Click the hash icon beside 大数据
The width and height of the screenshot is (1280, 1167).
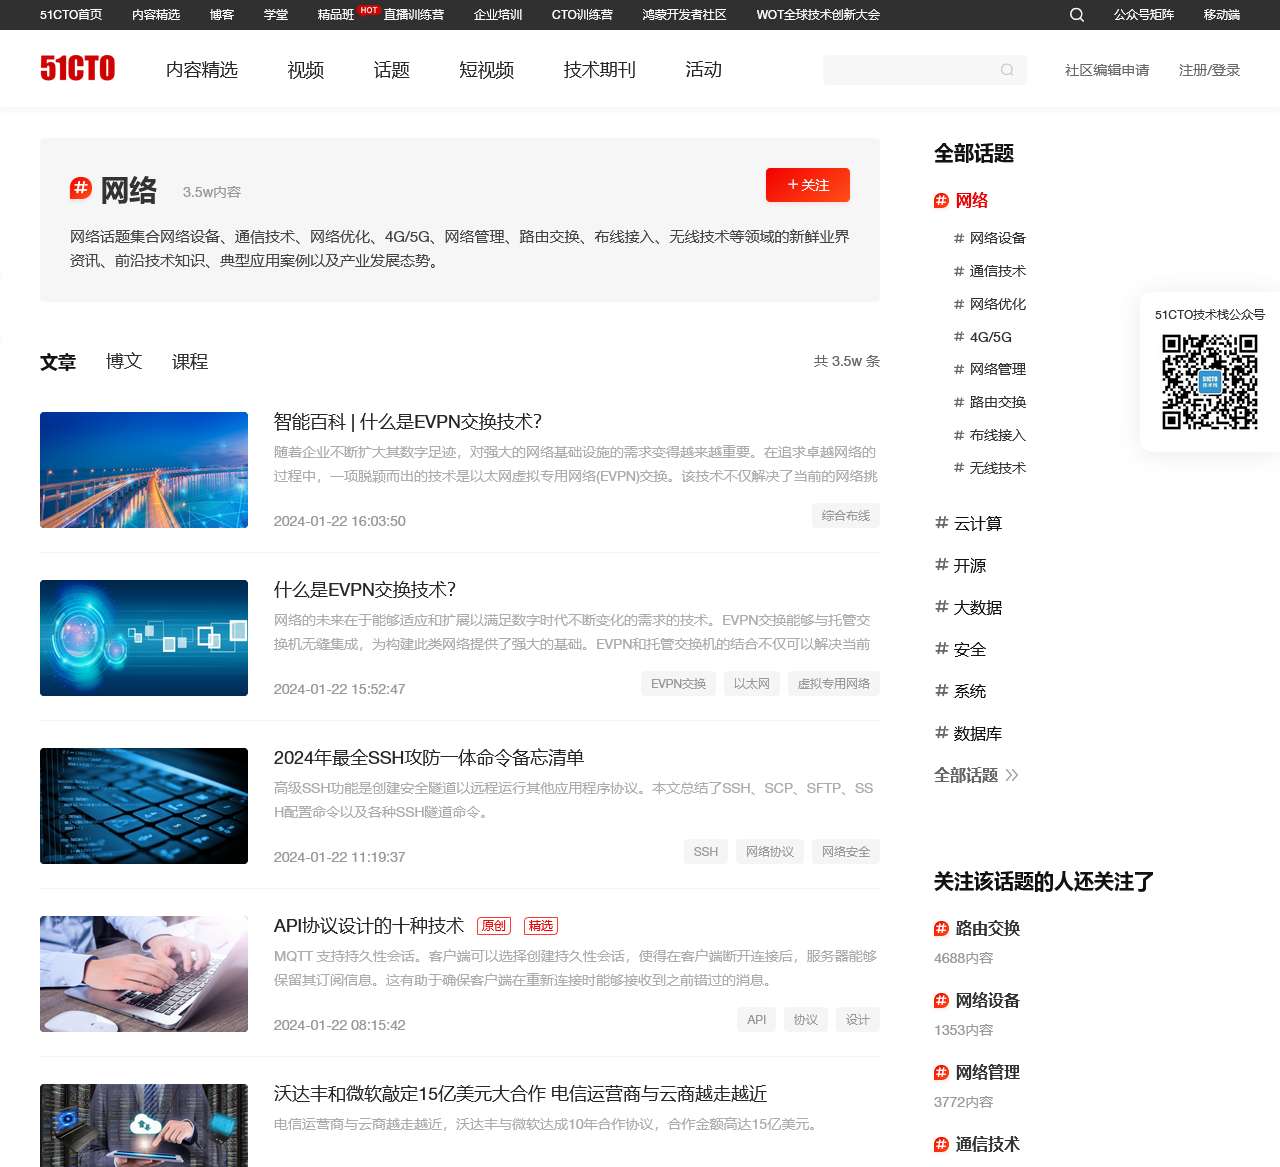tap(941, 607)
